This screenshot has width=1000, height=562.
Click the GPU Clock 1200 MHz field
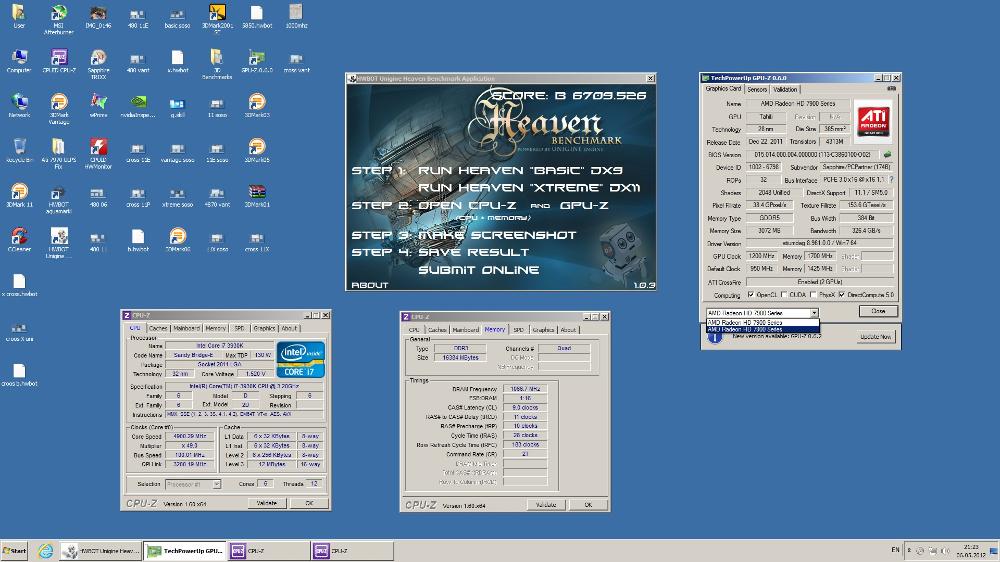coord(761,256)
